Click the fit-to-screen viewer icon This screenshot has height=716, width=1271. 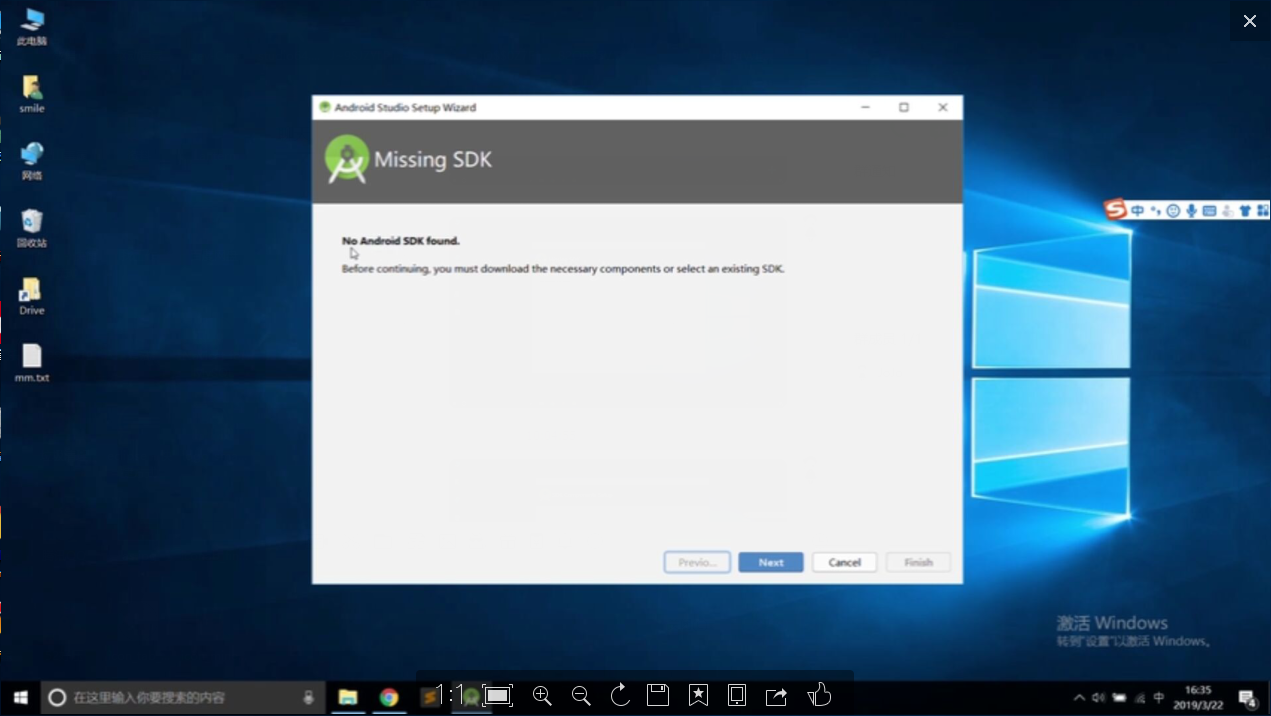pos(498,695)
